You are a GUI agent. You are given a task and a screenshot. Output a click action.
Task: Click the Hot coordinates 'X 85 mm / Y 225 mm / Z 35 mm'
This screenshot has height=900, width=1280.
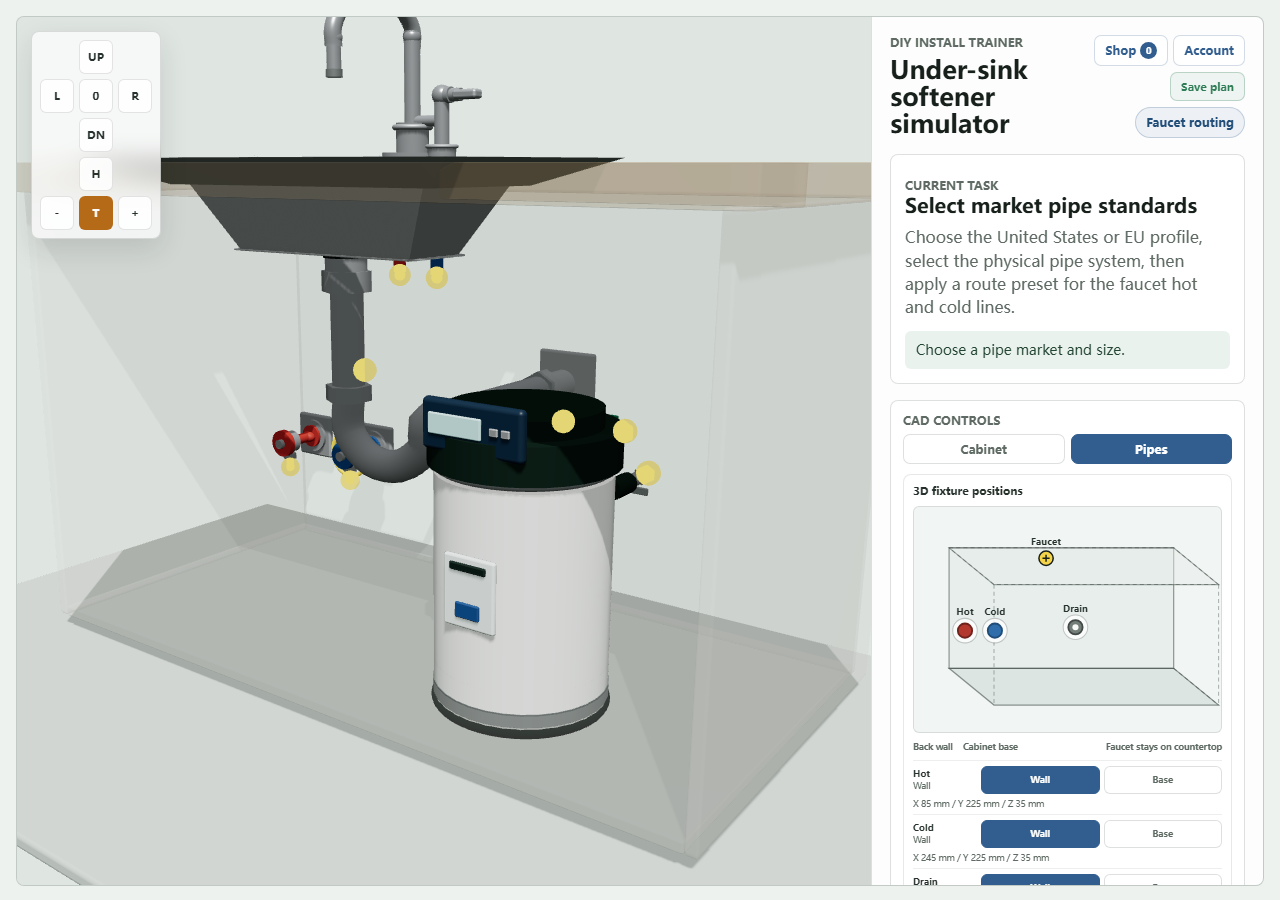tap(978, 804)
